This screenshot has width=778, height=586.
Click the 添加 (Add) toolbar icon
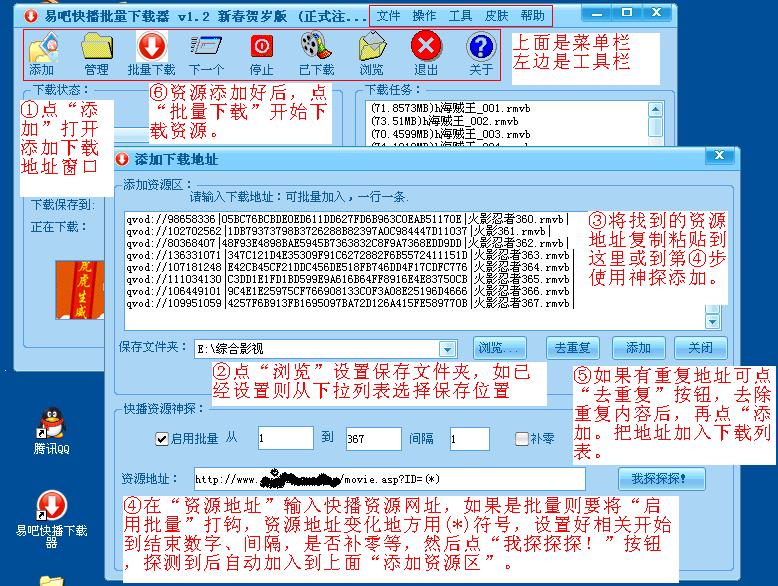43,54
